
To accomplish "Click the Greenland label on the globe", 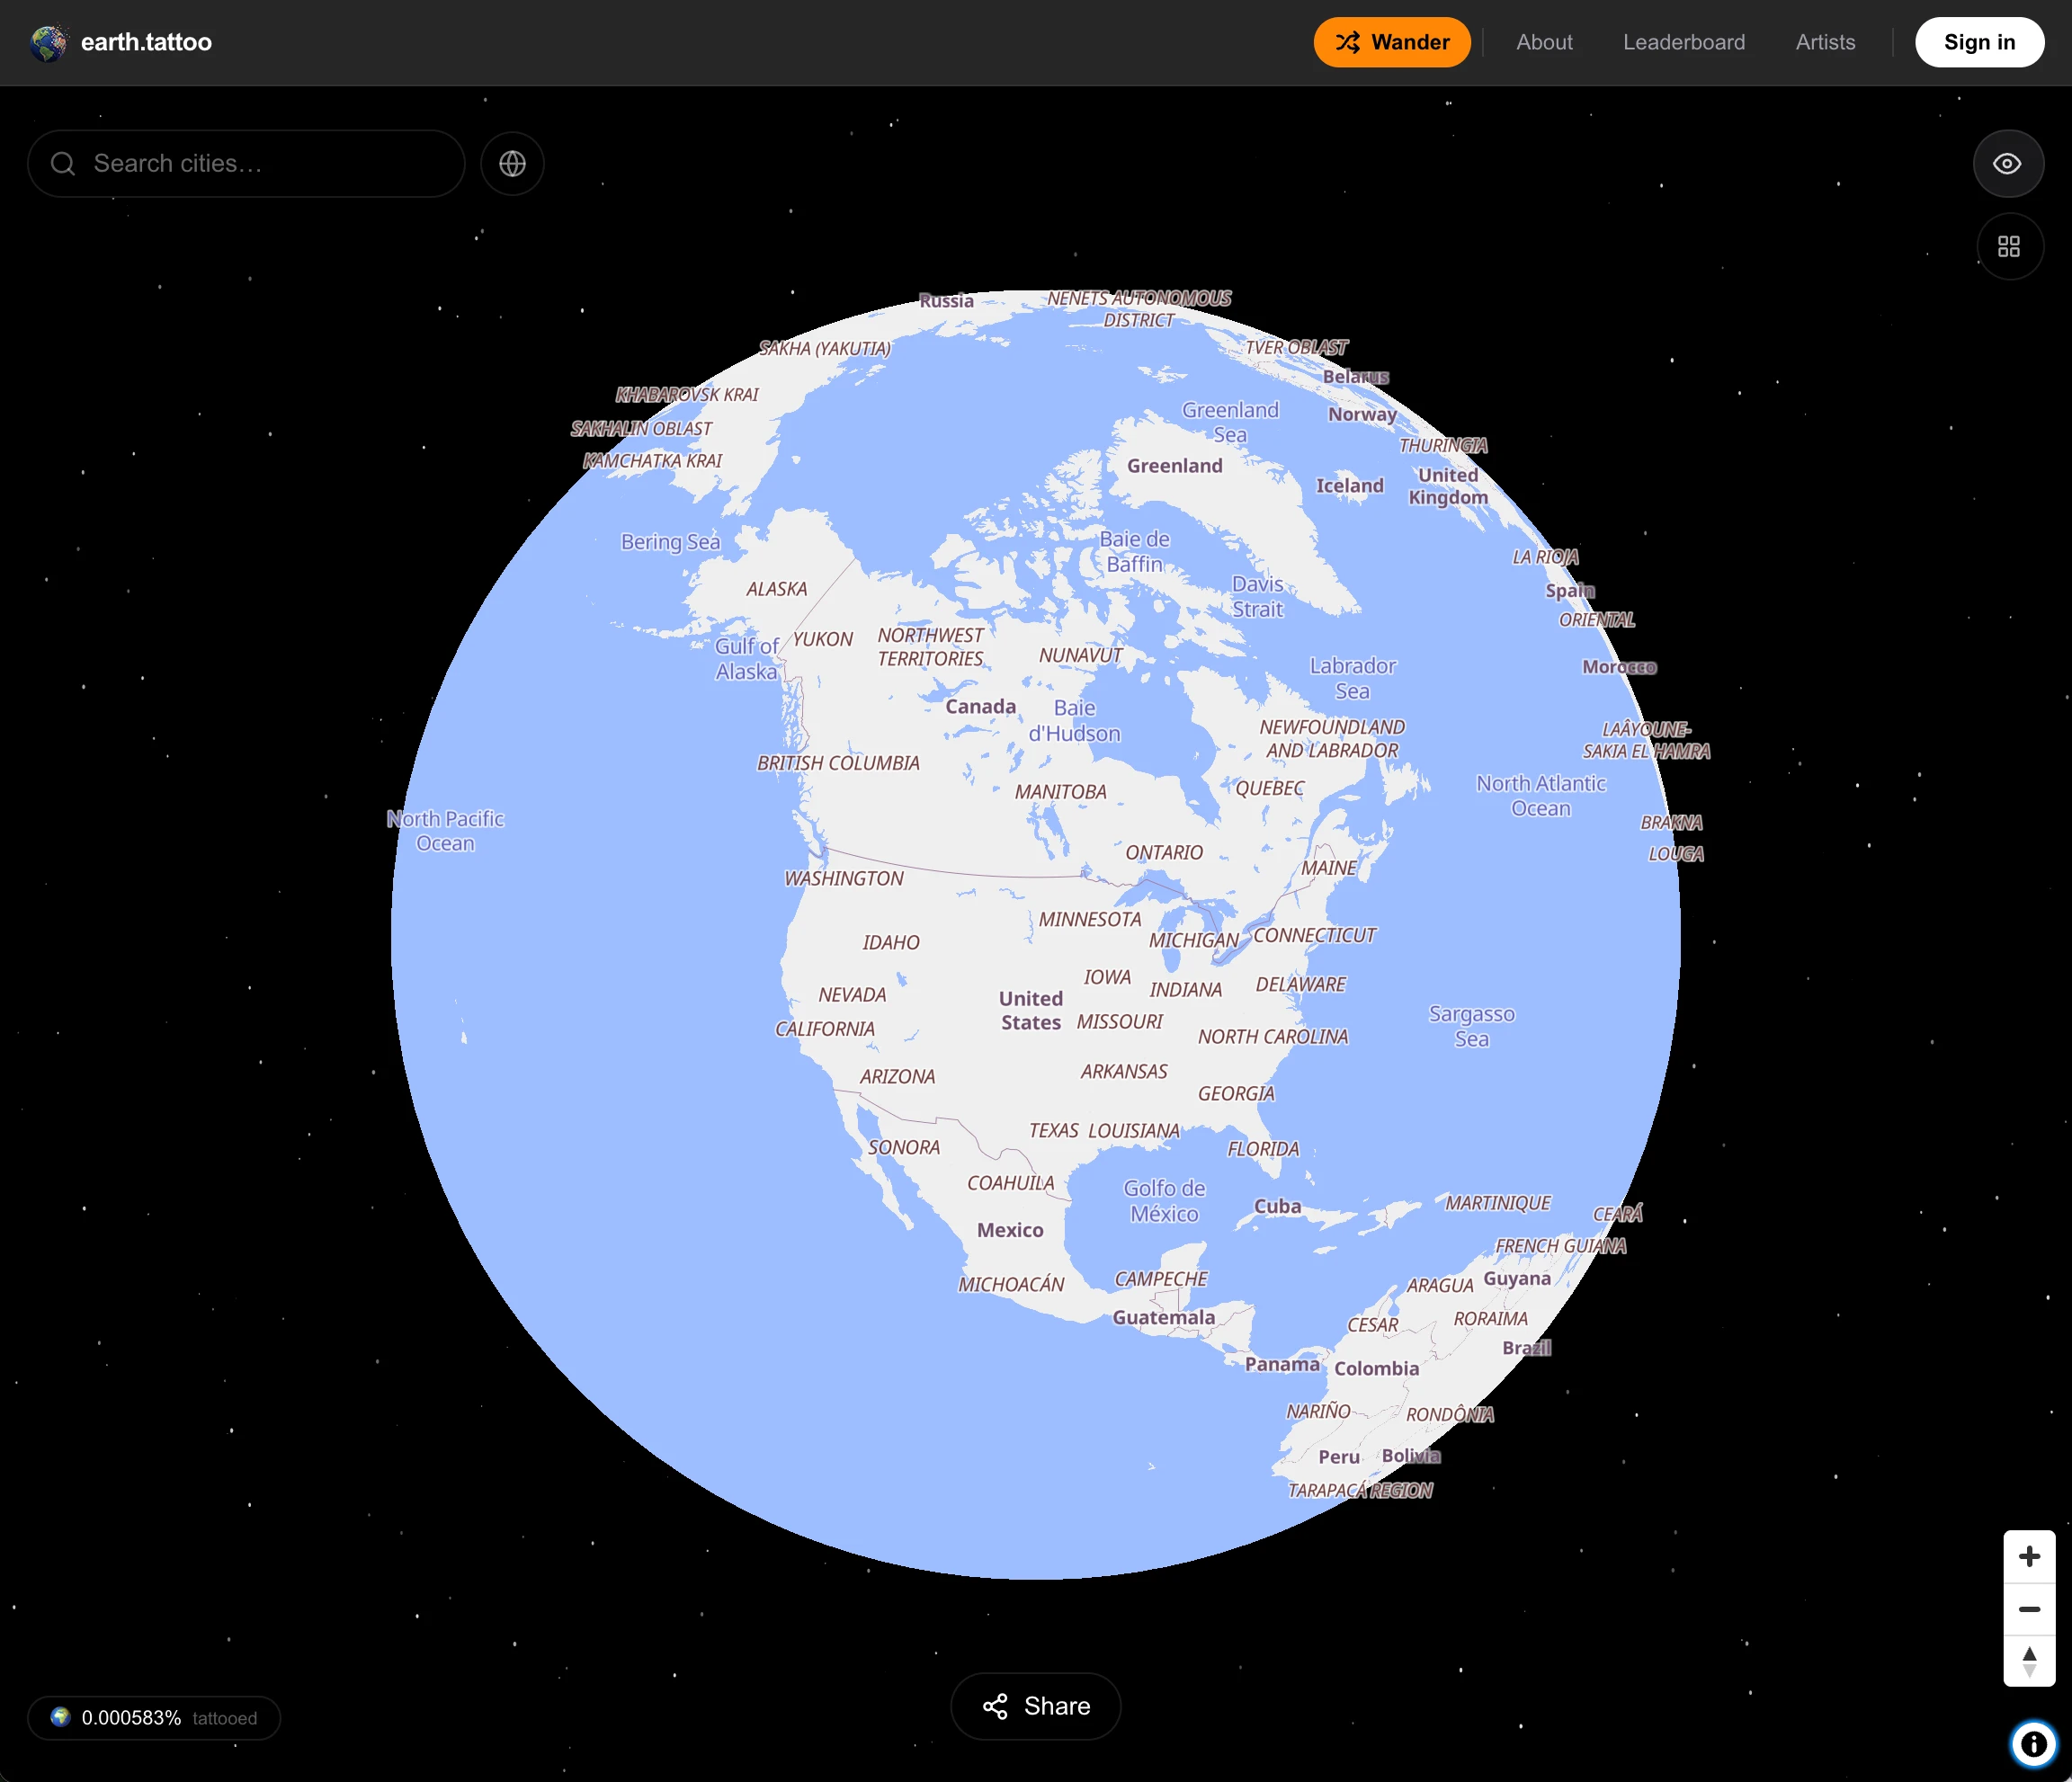I will click(x=1174, y=465).
